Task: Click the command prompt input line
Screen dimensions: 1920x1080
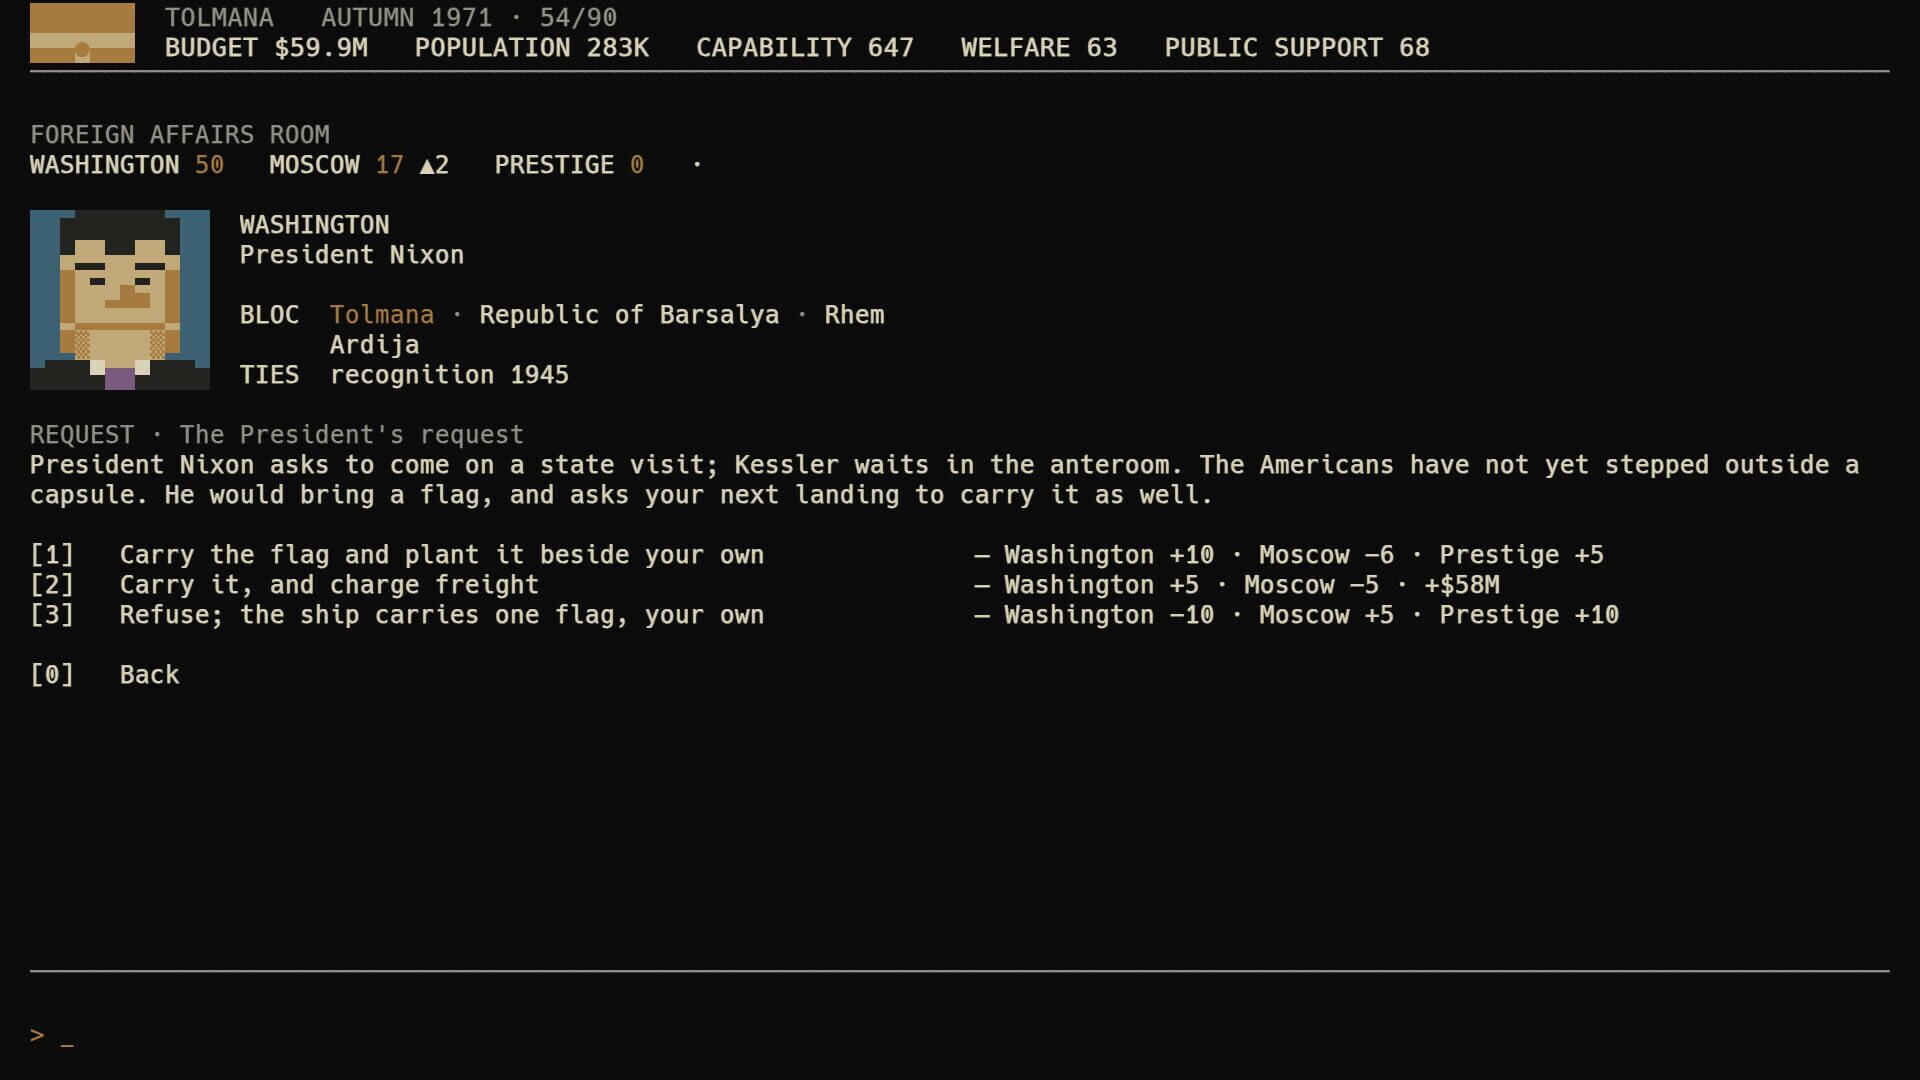Action: click(960, 1036)
